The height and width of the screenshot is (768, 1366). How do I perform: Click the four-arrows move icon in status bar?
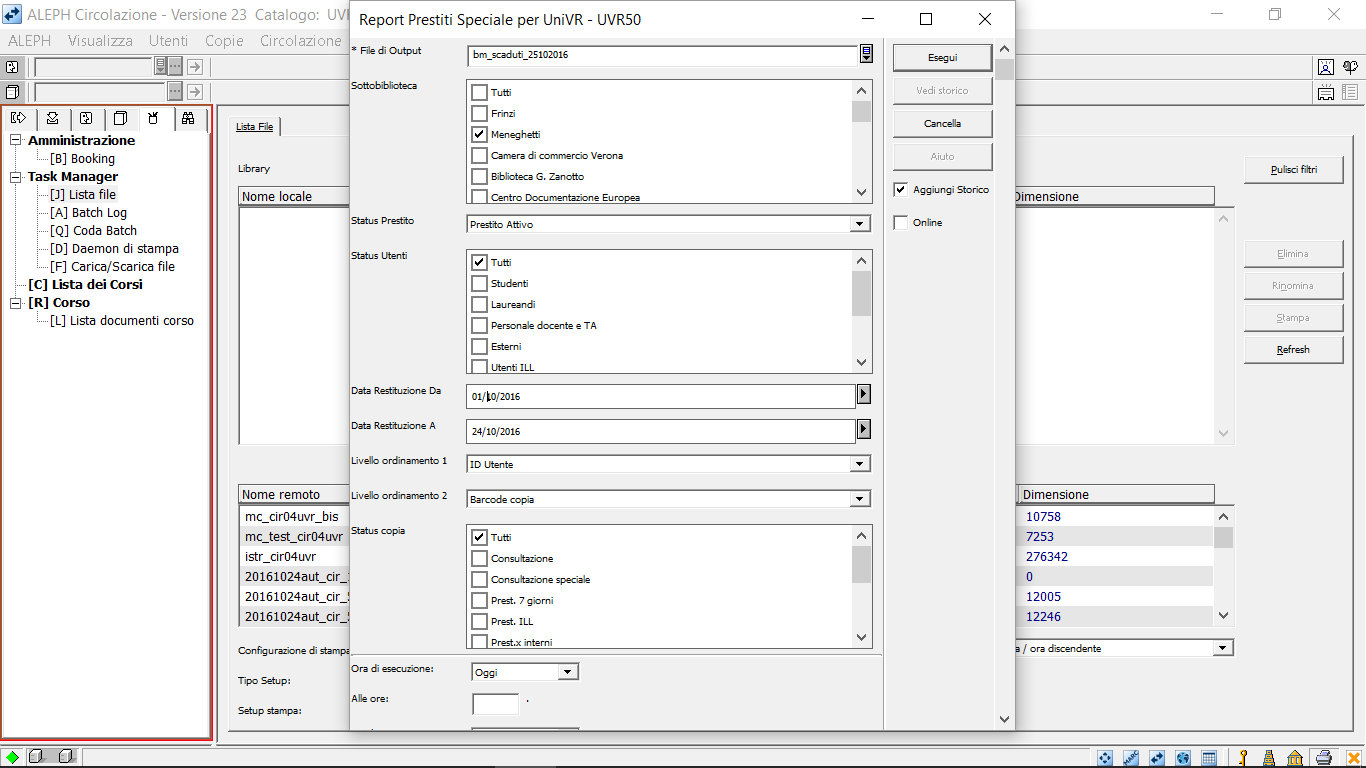[x=1106, y=758]
